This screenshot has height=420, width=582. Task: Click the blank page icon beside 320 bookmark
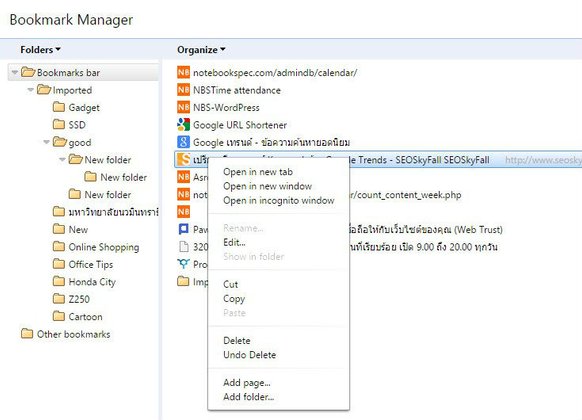pyautogui.click(x=183, y=247)
